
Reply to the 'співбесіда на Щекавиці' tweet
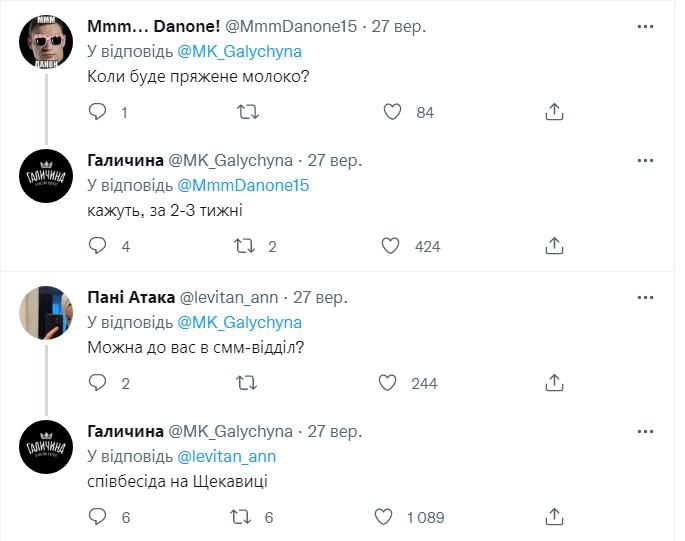97,517
